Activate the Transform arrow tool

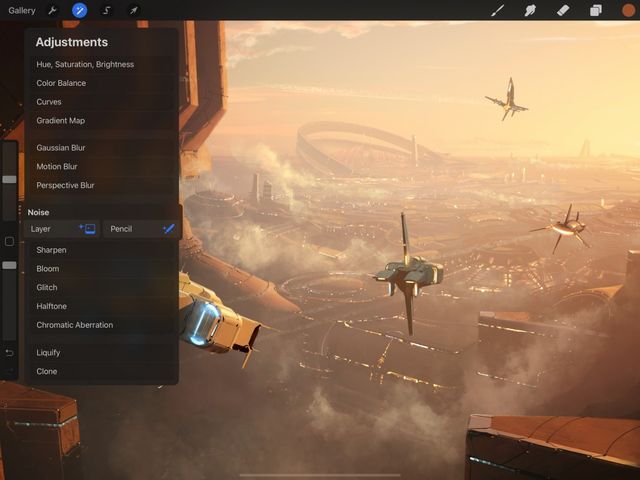pos(133,11)
